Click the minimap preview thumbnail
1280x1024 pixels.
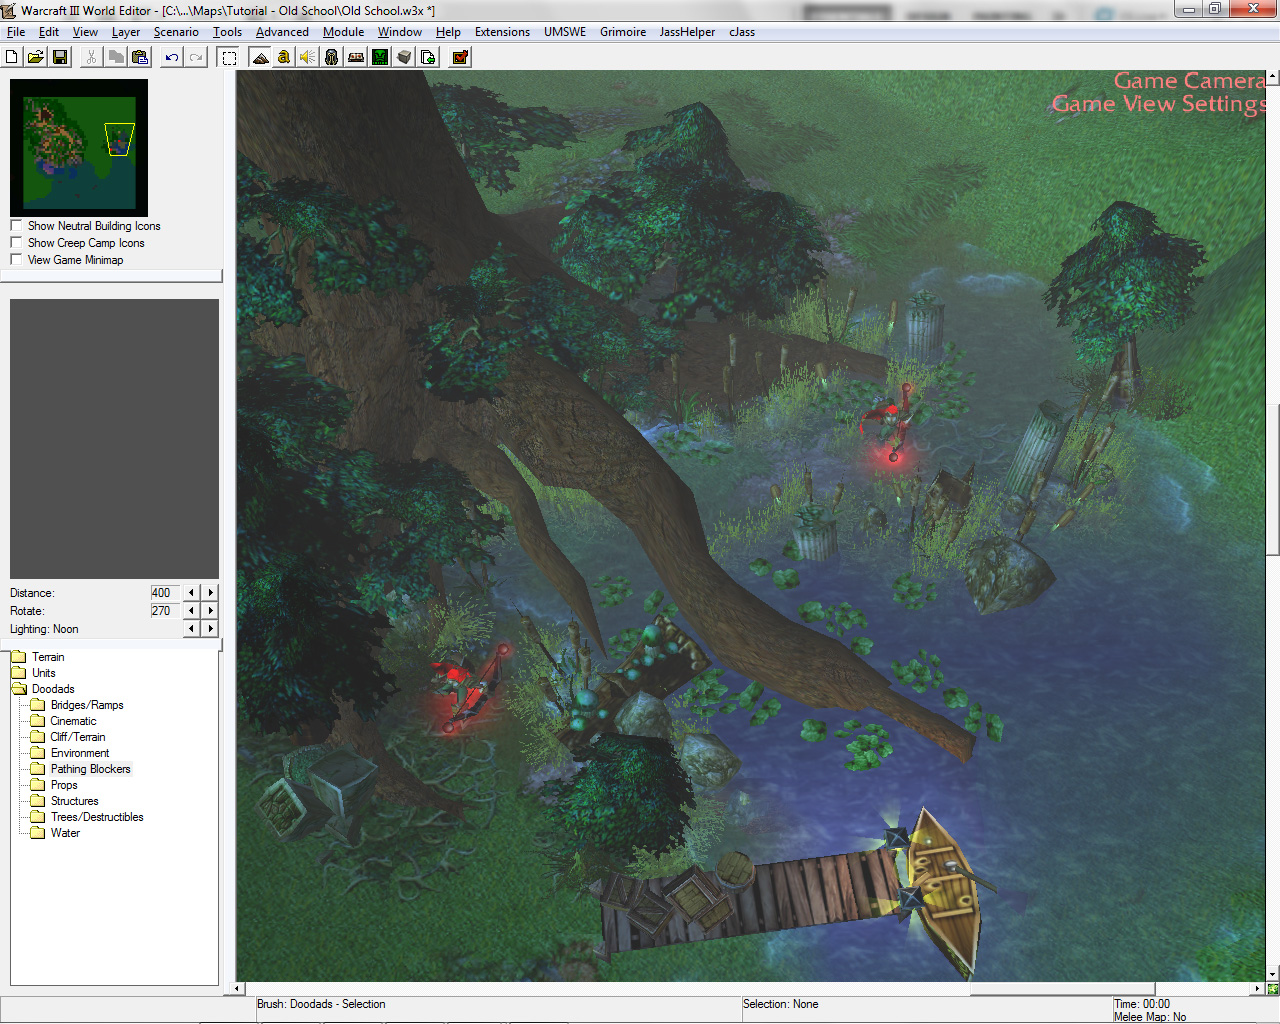(x=79, y=148)
